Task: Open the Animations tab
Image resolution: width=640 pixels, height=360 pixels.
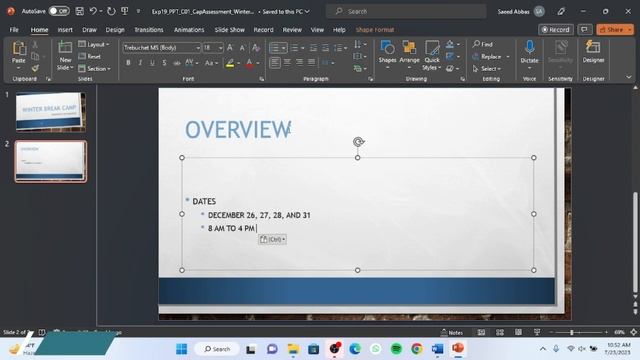Action: coord(189,30)
